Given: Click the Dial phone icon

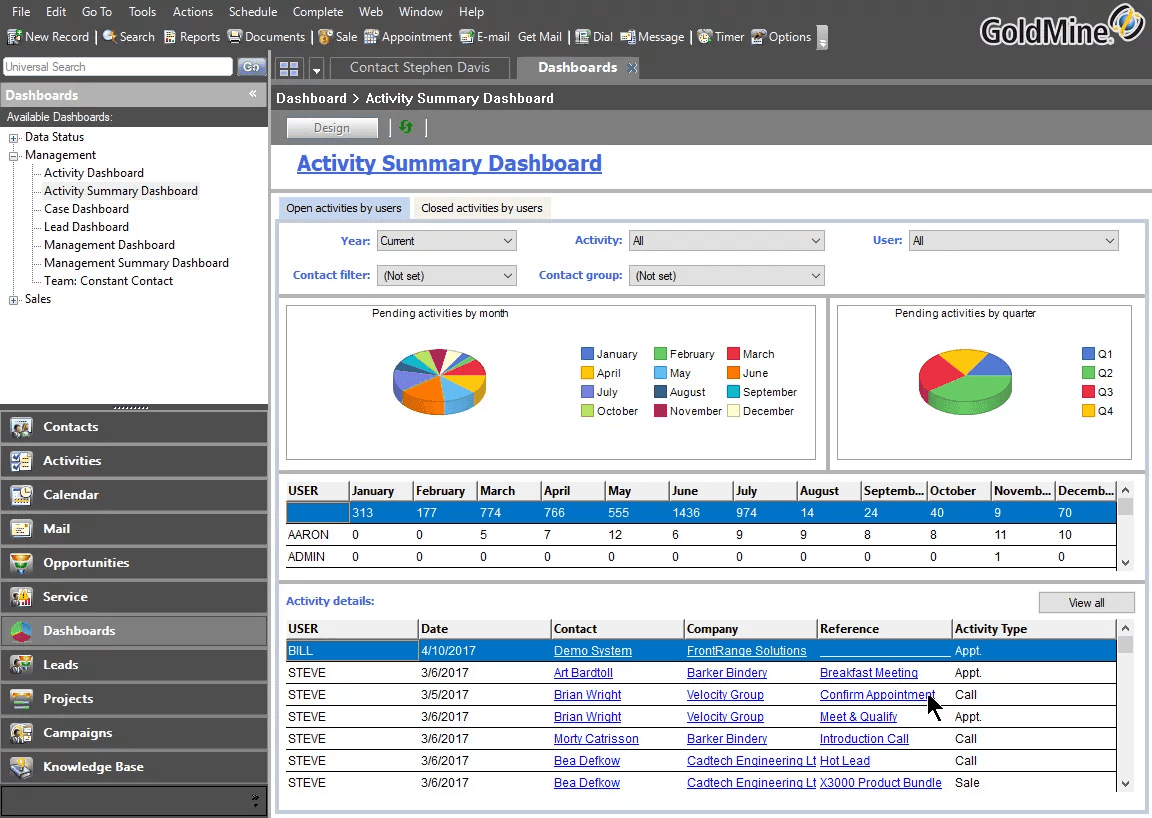Looking at the screenshot, I should 582,37.
